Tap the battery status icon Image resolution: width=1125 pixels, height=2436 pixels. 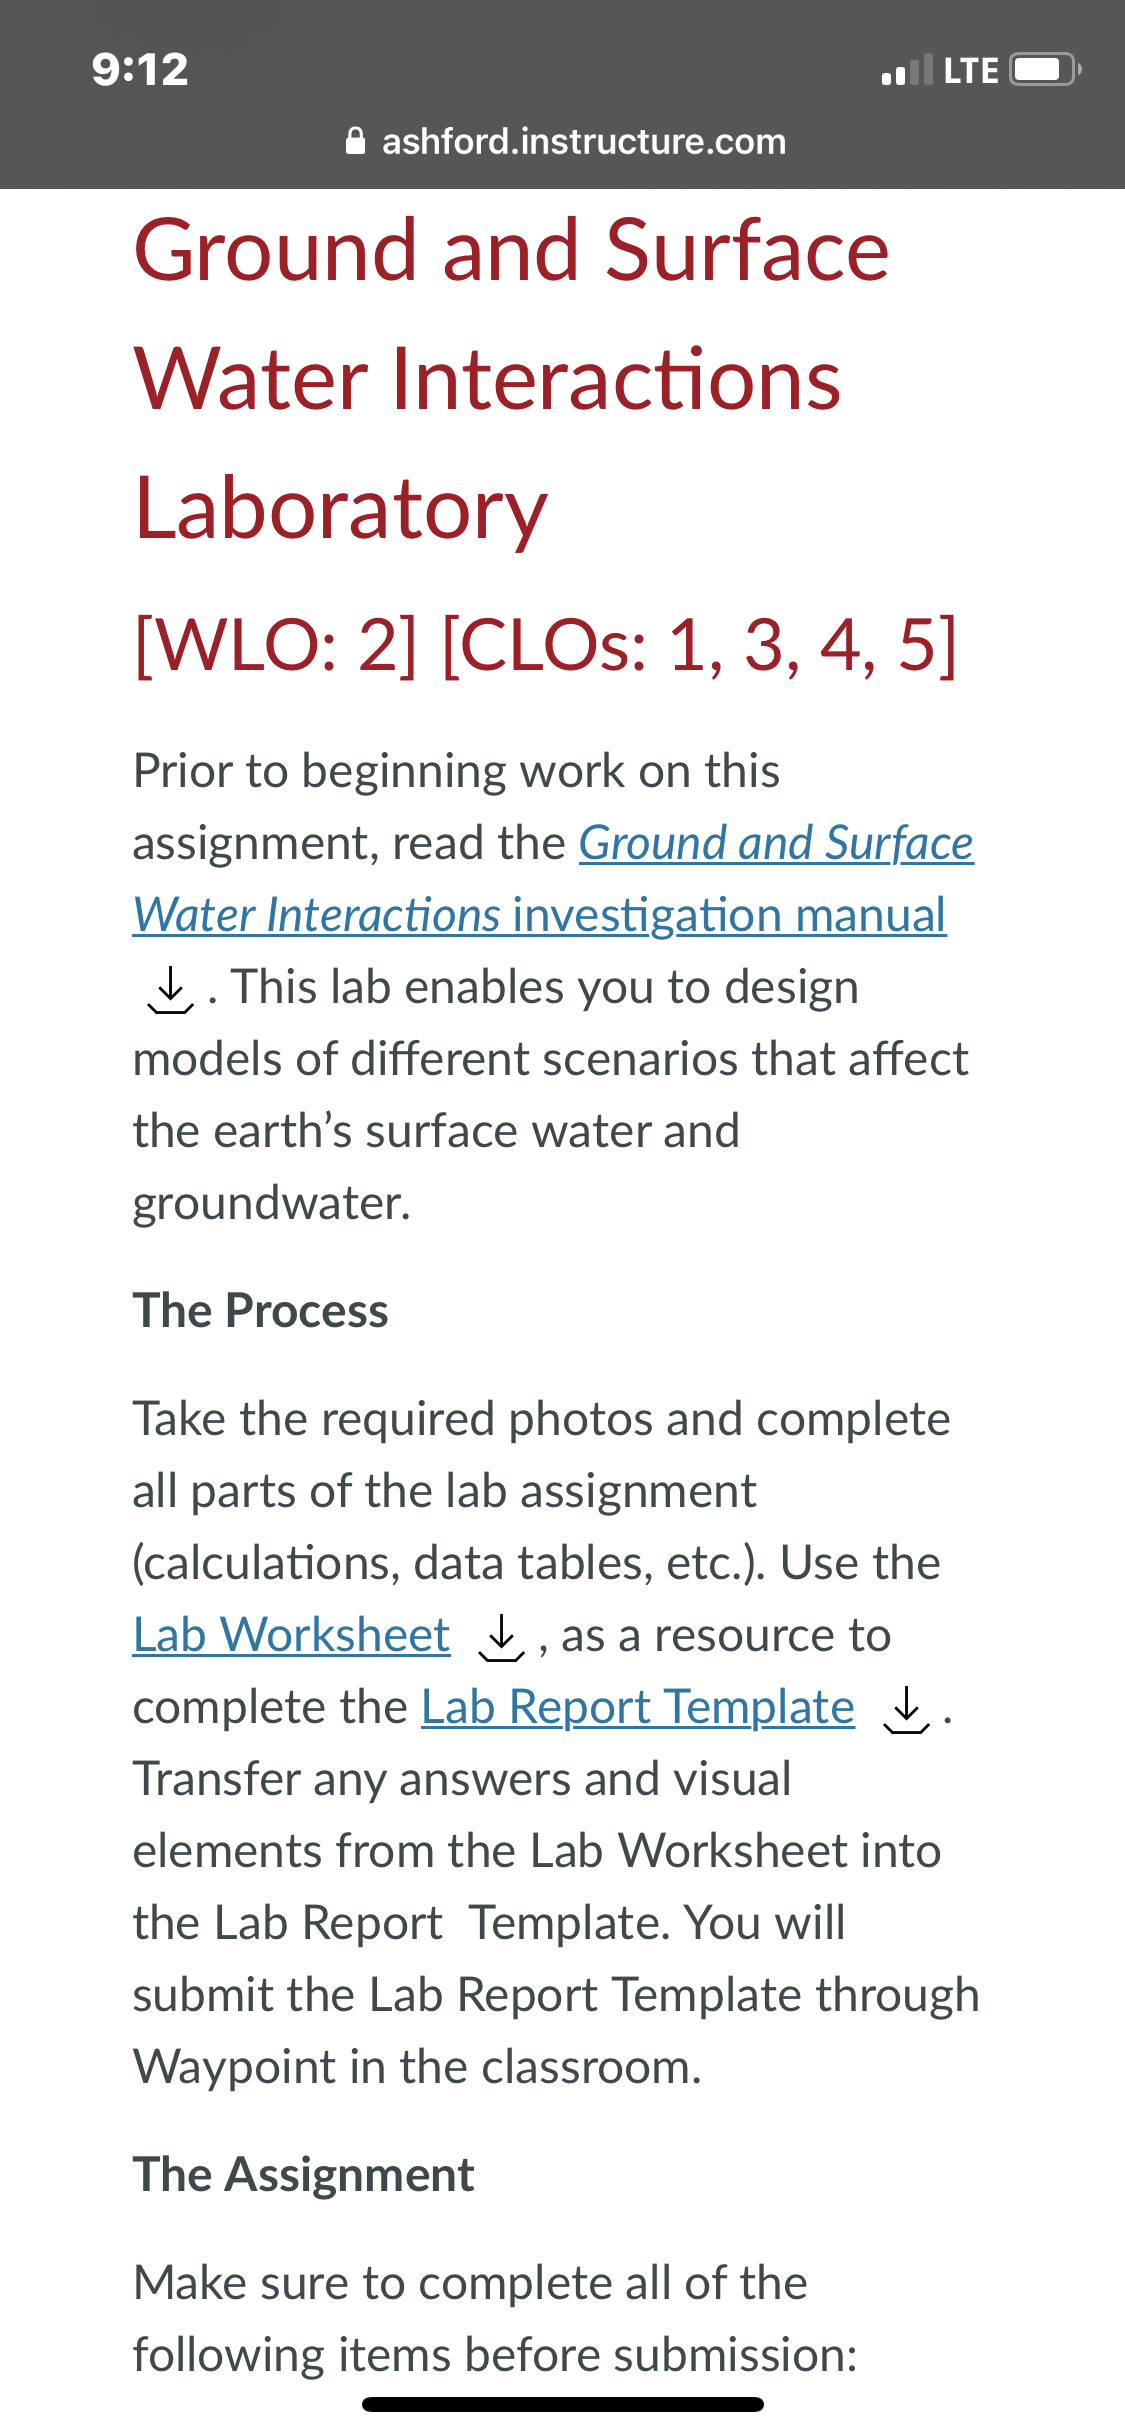[1045, 70]
